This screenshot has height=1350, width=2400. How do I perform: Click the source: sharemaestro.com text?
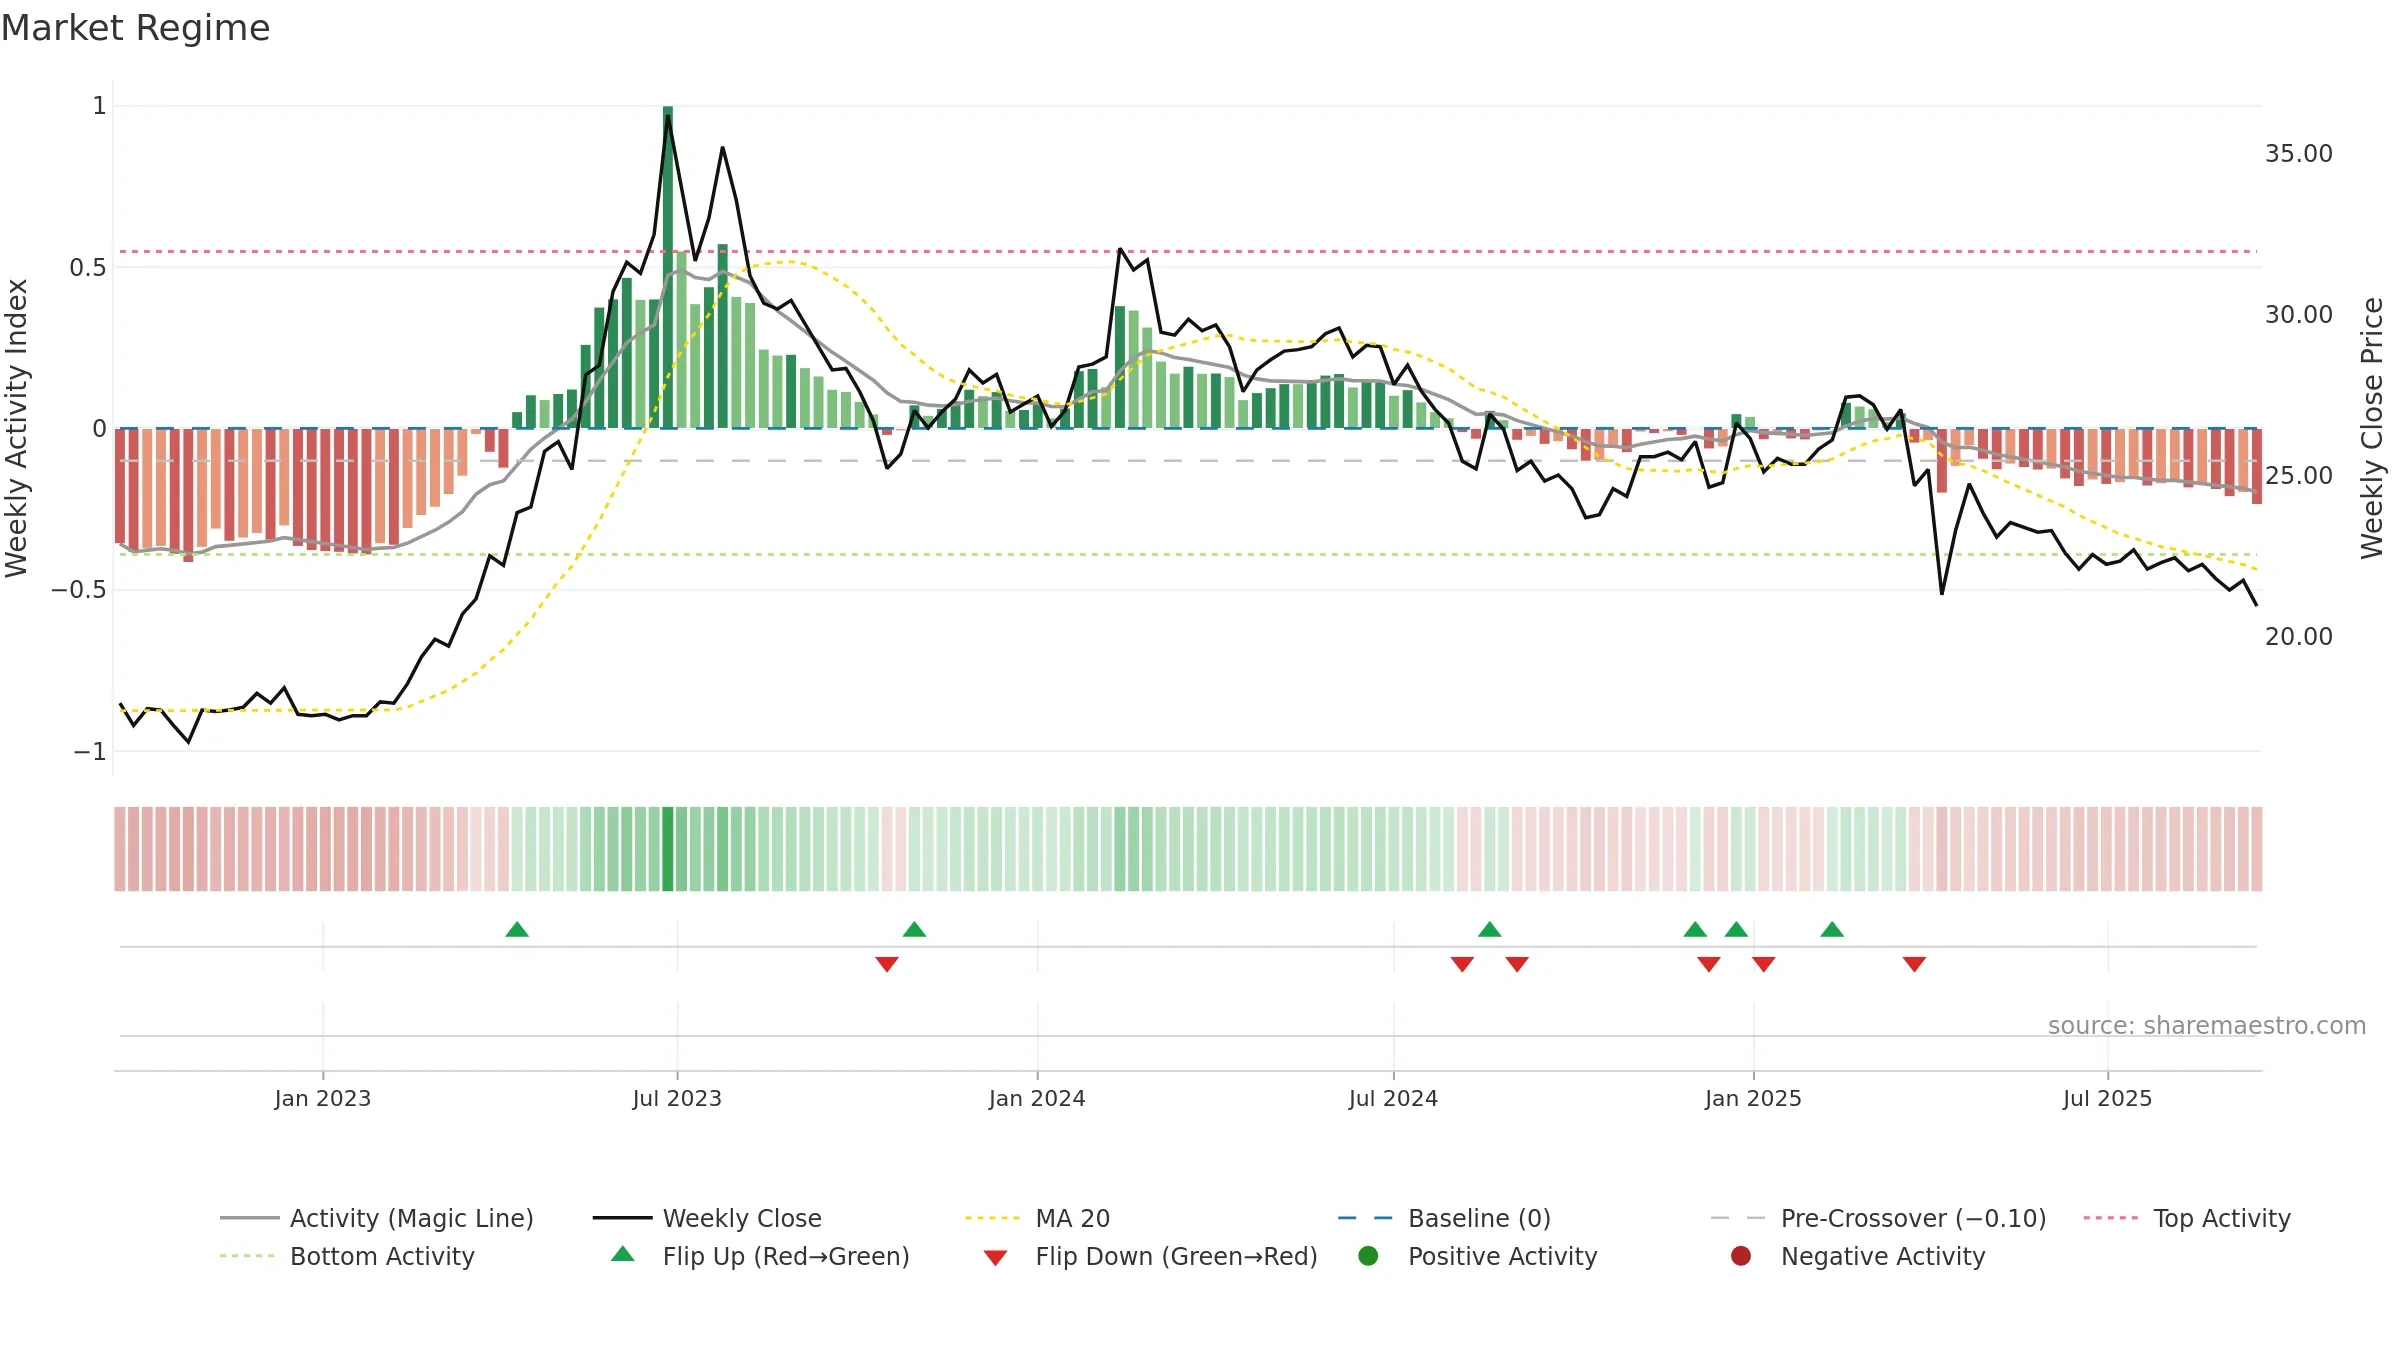point(2207,1025)
